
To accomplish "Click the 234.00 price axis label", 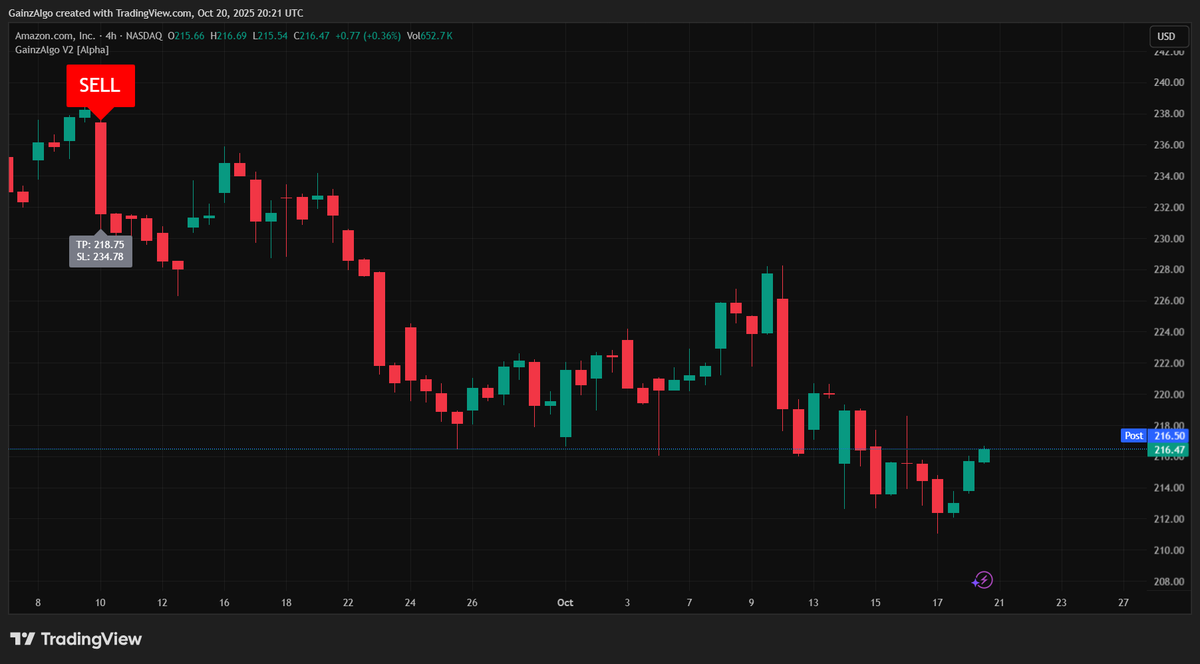I will point(1169,177).
